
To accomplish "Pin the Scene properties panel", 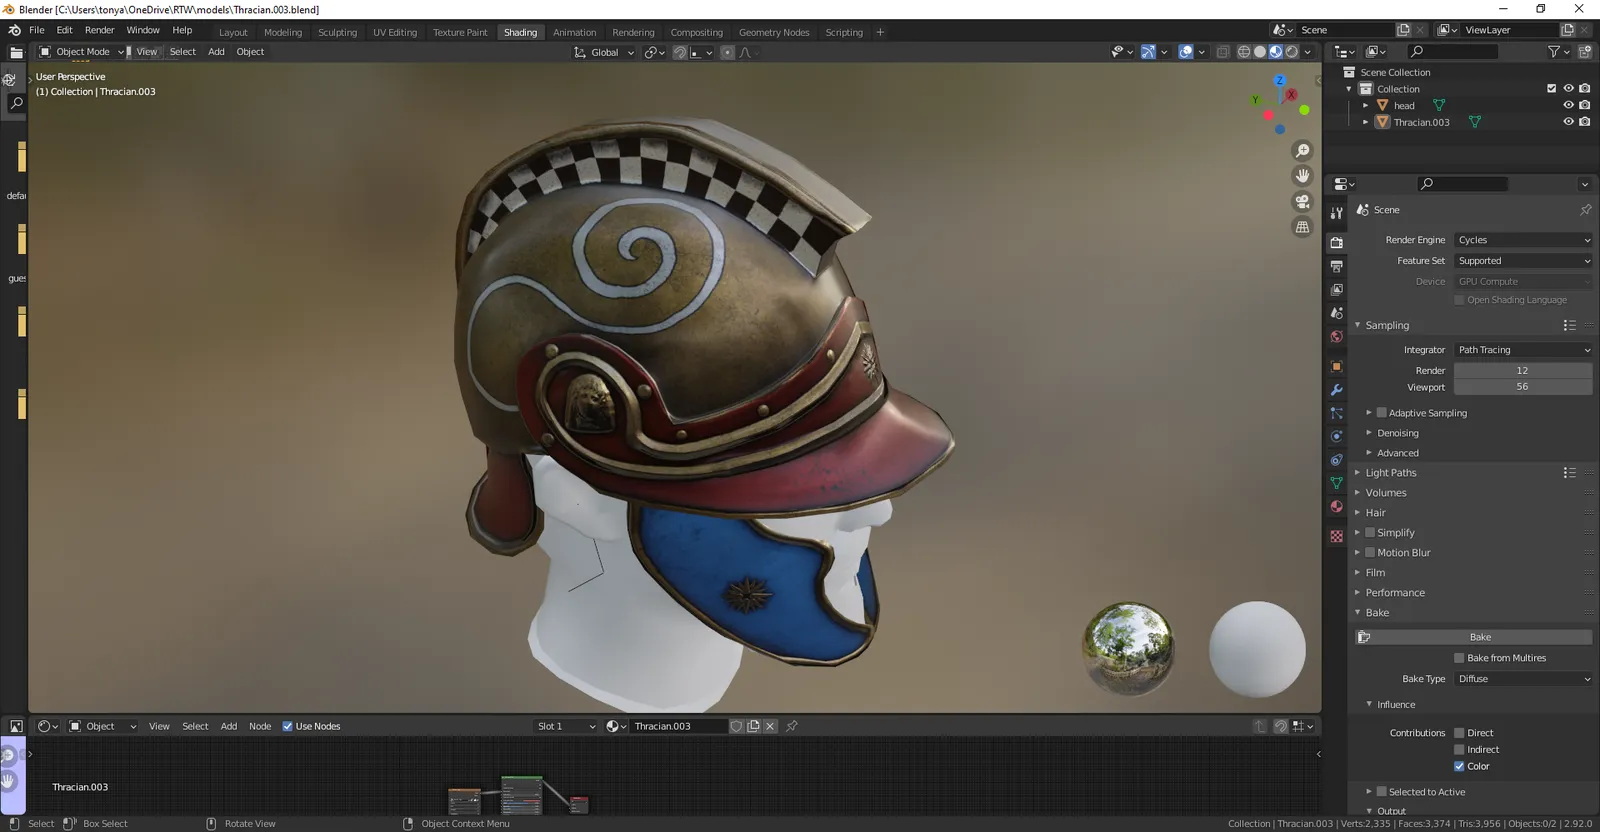I will tap(1585, 210).
